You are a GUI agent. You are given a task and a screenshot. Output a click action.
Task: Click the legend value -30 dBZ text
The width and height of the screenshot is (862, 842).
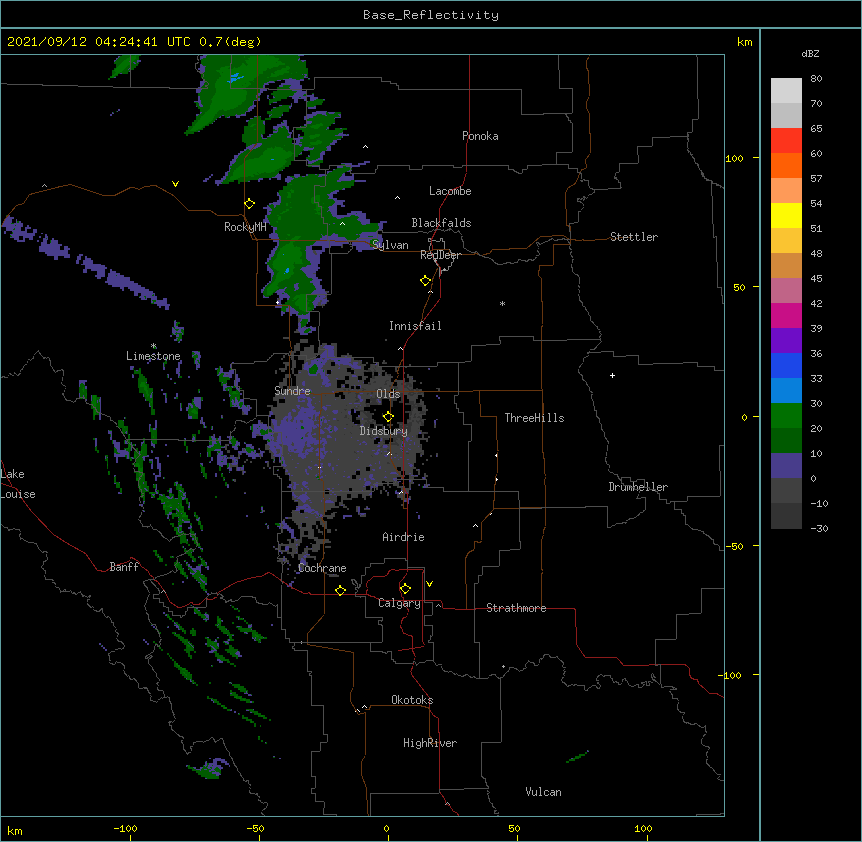(819, 528)
